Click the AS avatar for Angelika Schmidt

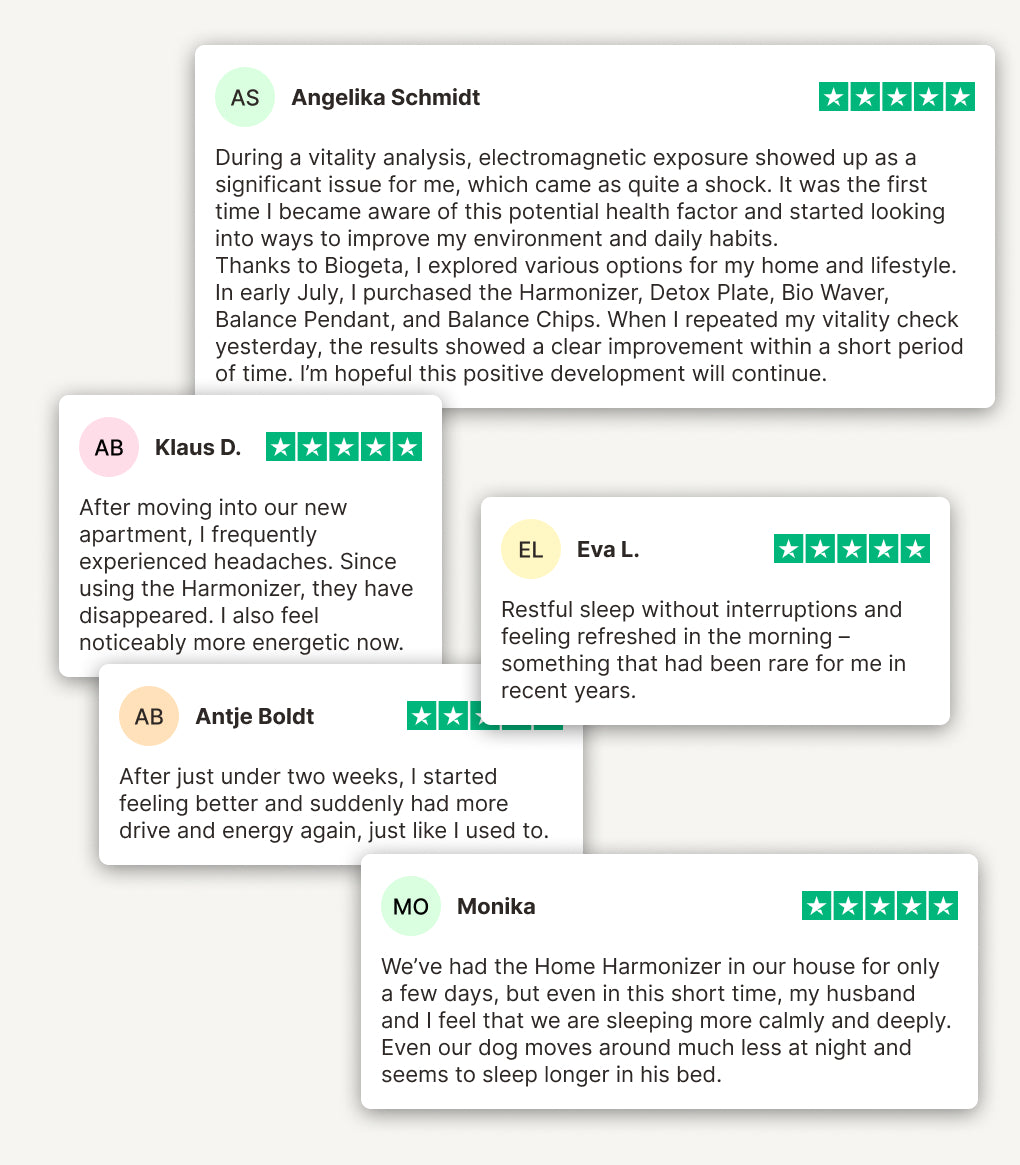[245, 97]
